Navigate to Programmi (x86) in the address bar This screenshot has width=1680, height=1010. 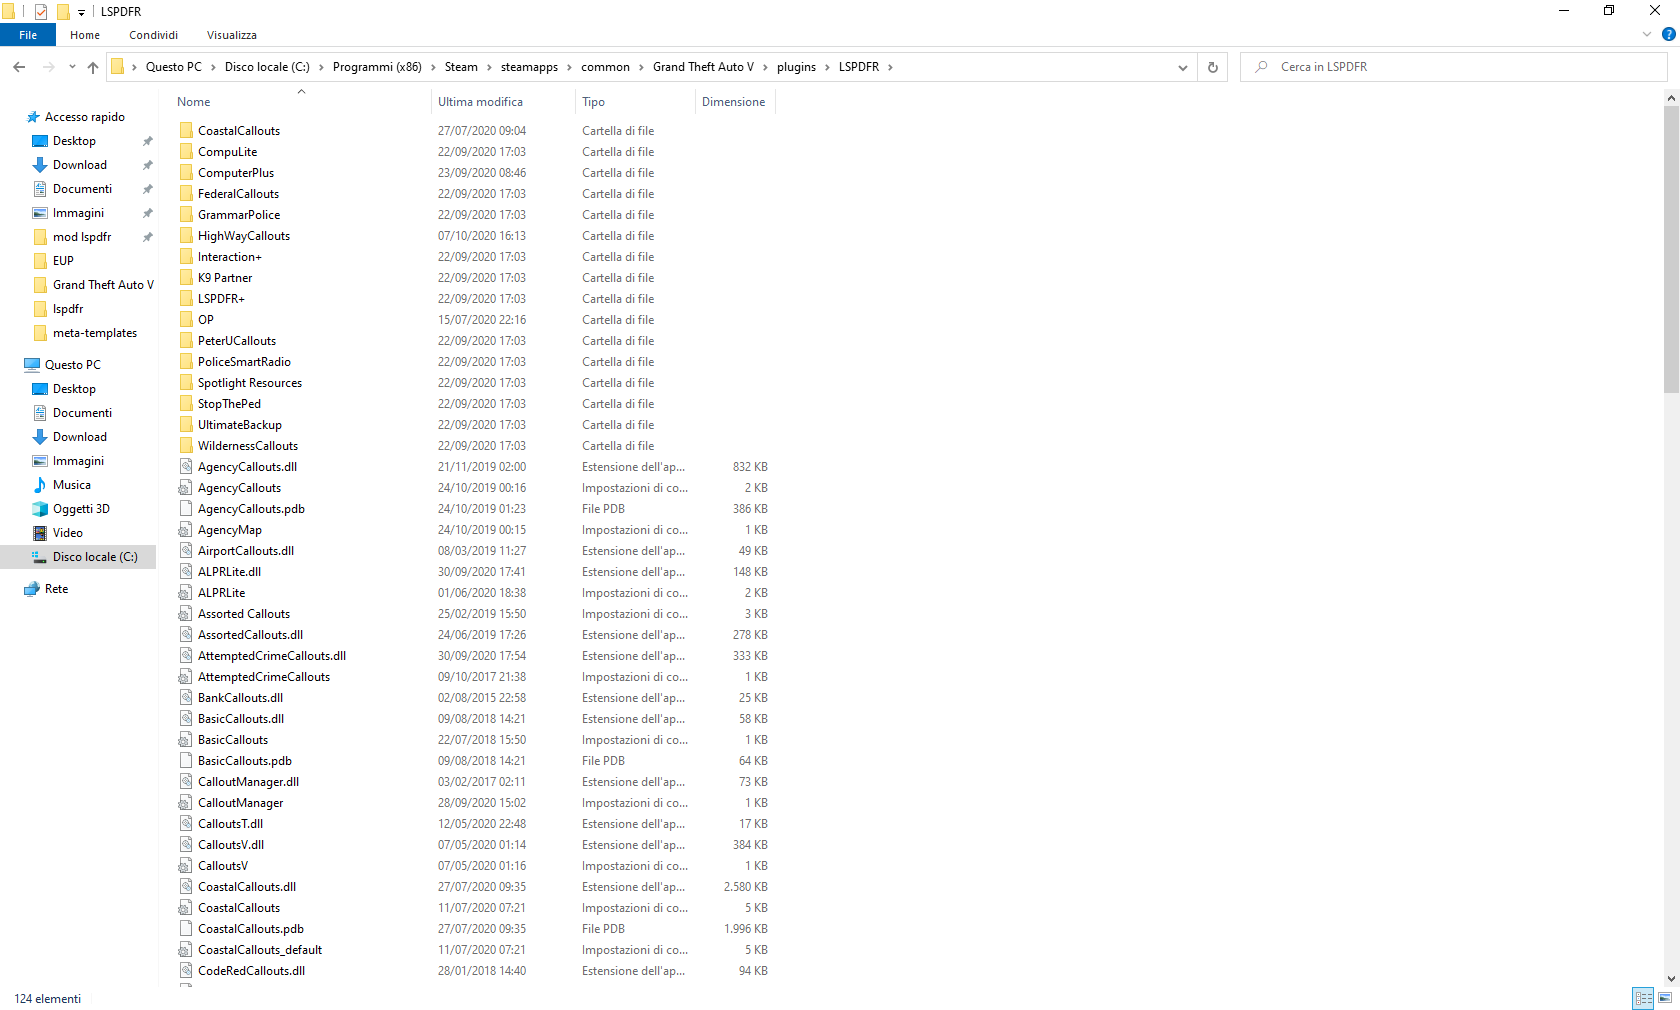(377, 67)
